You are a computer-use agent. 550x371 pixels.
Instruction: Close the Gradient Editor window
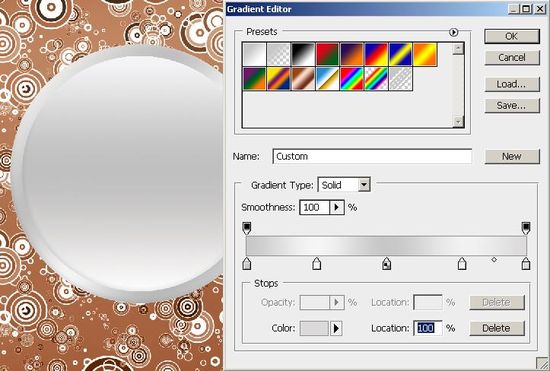coord(539,9)
